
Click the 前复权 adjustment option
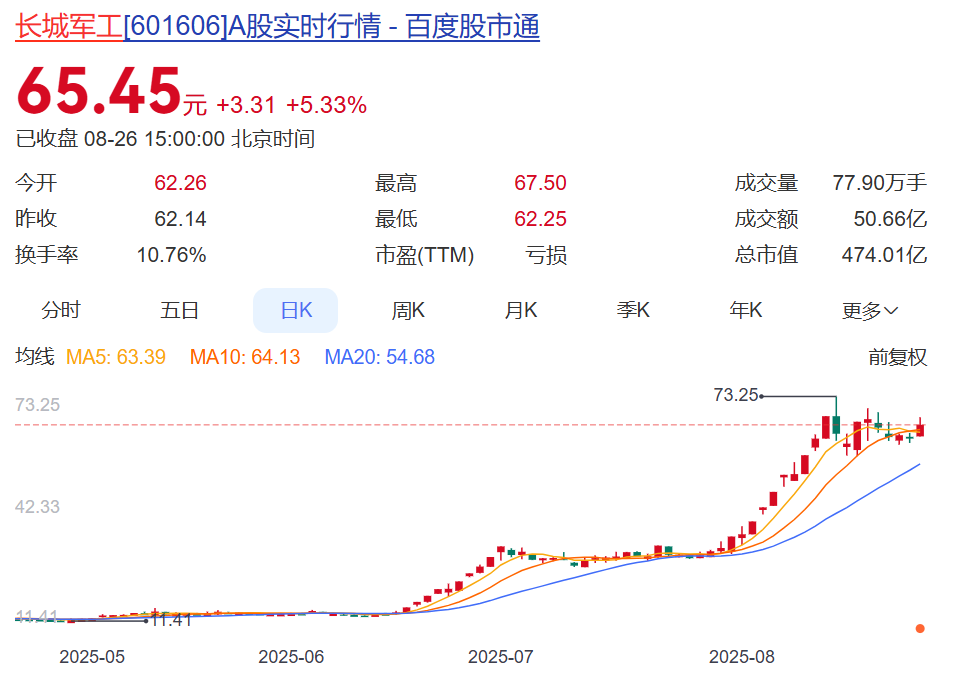897,357
